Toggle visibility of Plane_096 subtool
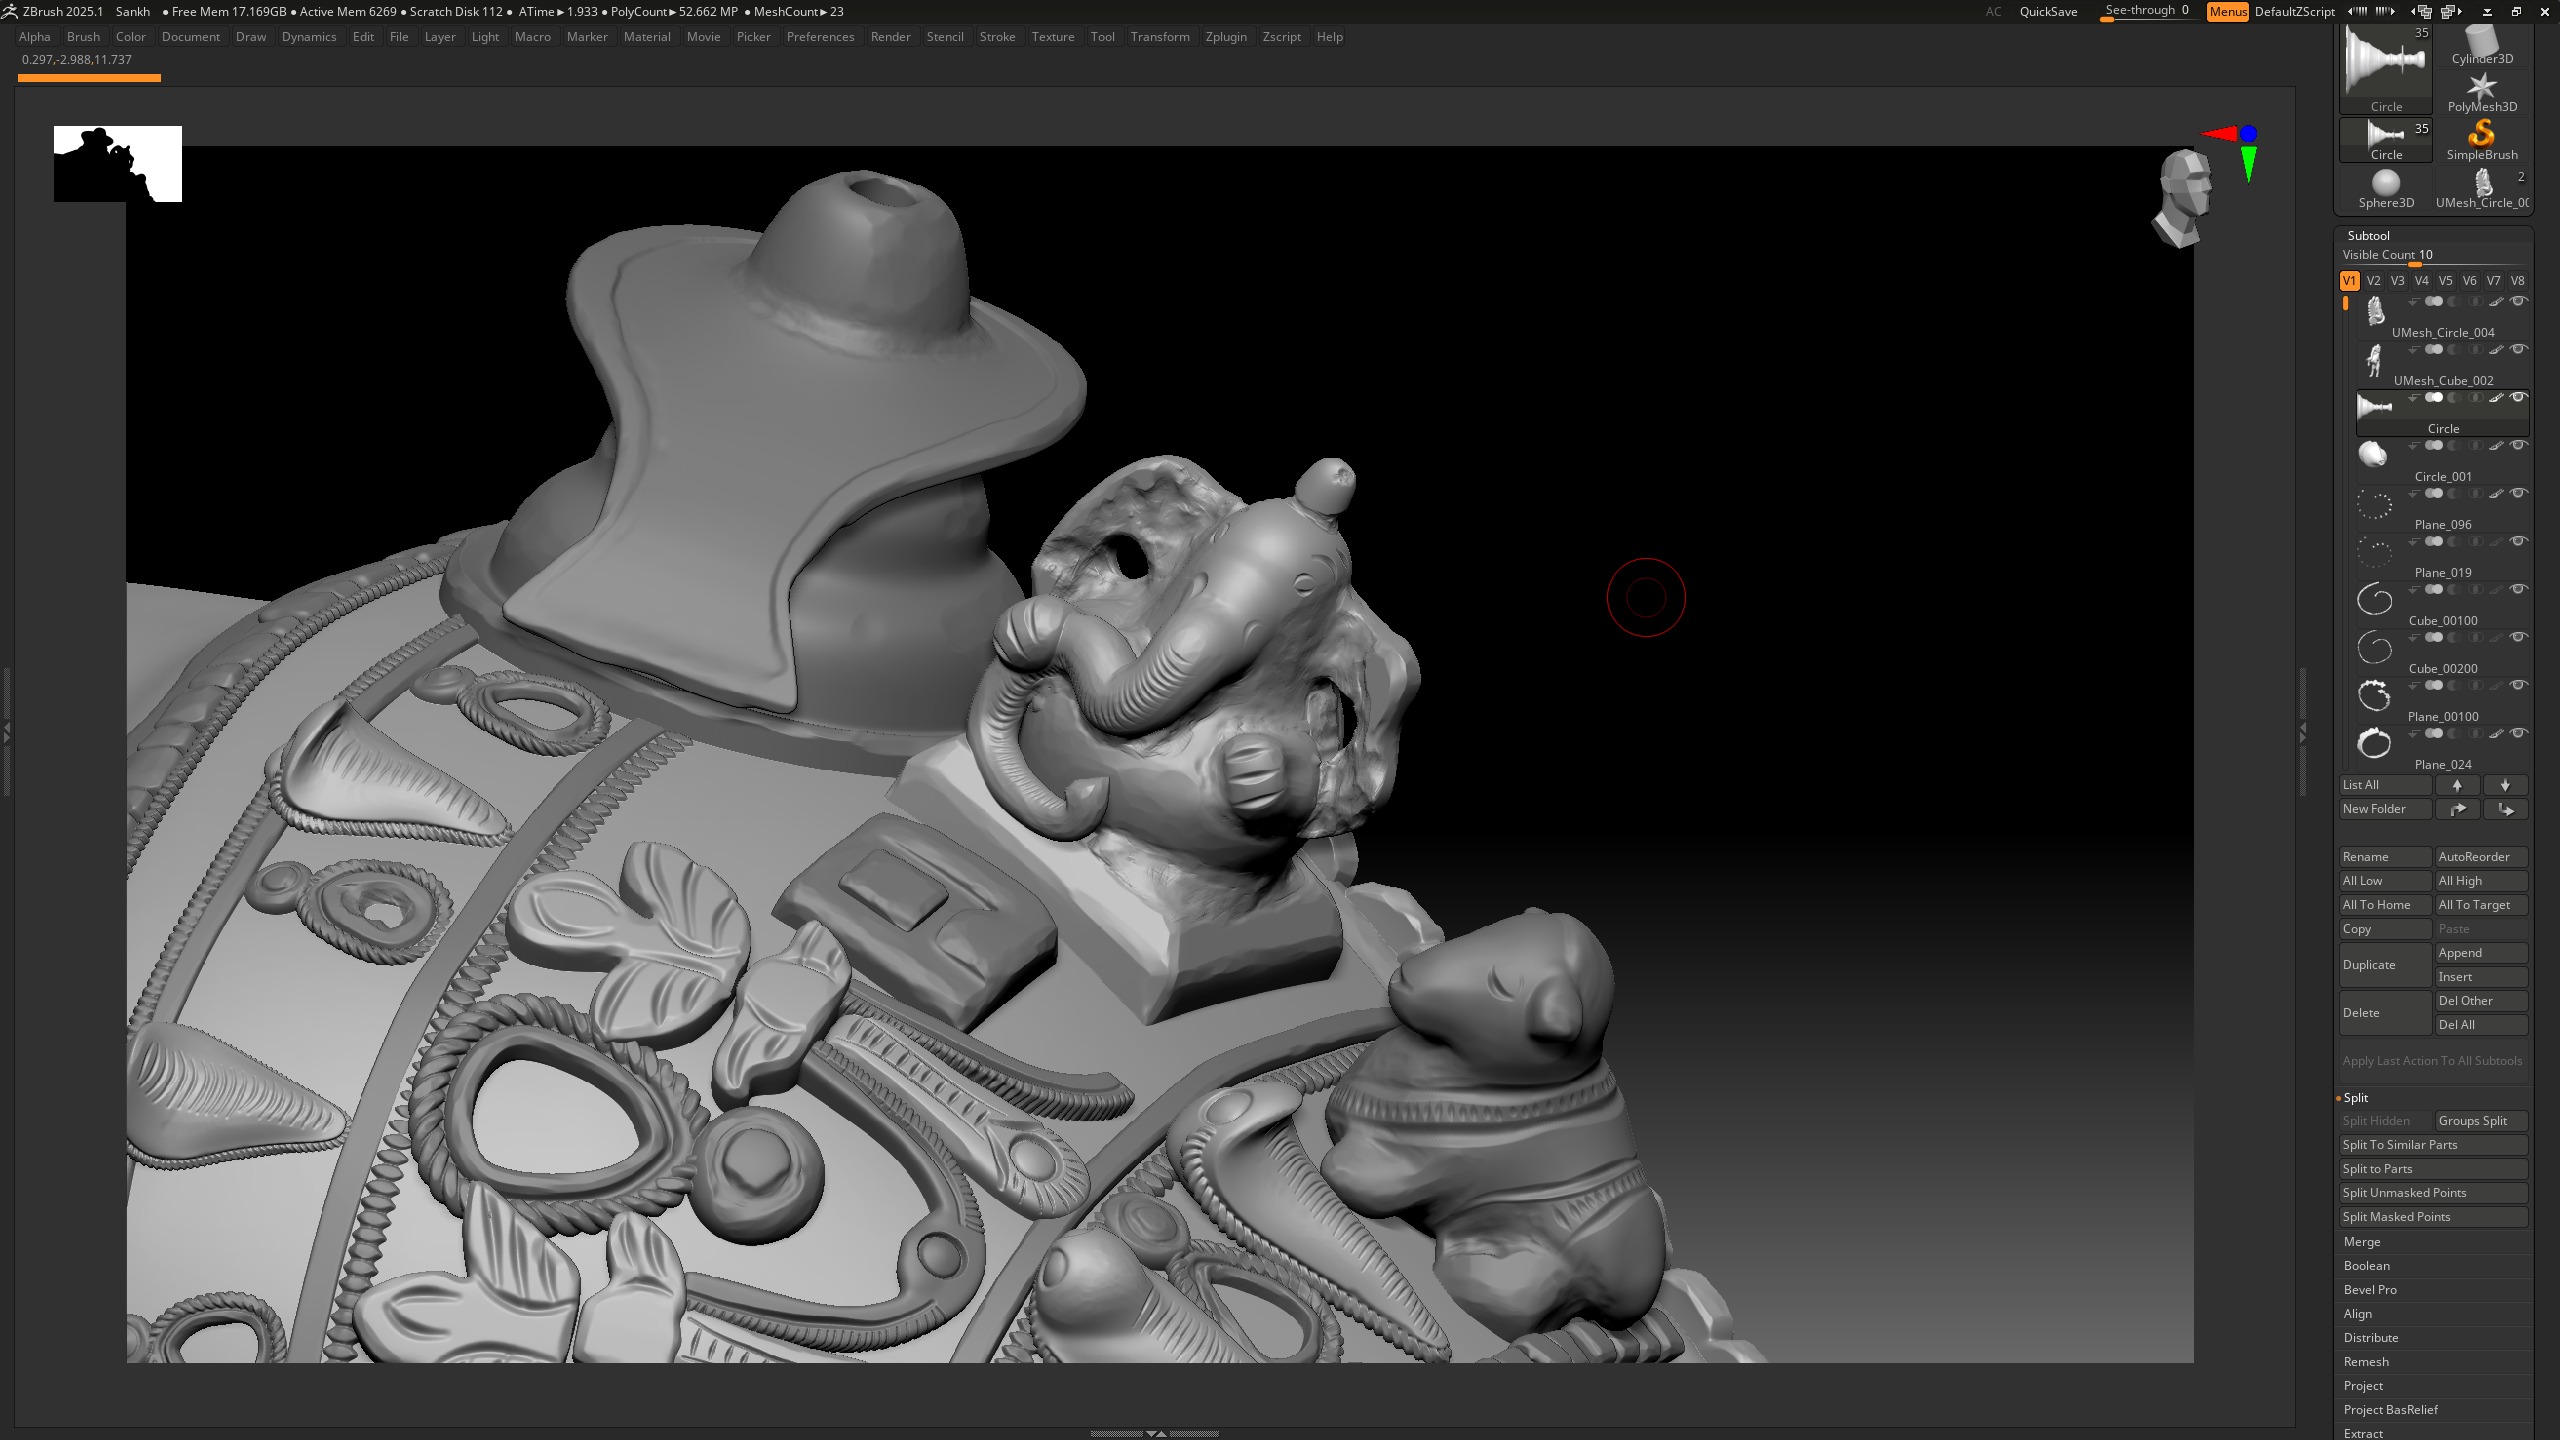The height and width of the screenshot is (1440, 2560). (x=2519, y=493)
